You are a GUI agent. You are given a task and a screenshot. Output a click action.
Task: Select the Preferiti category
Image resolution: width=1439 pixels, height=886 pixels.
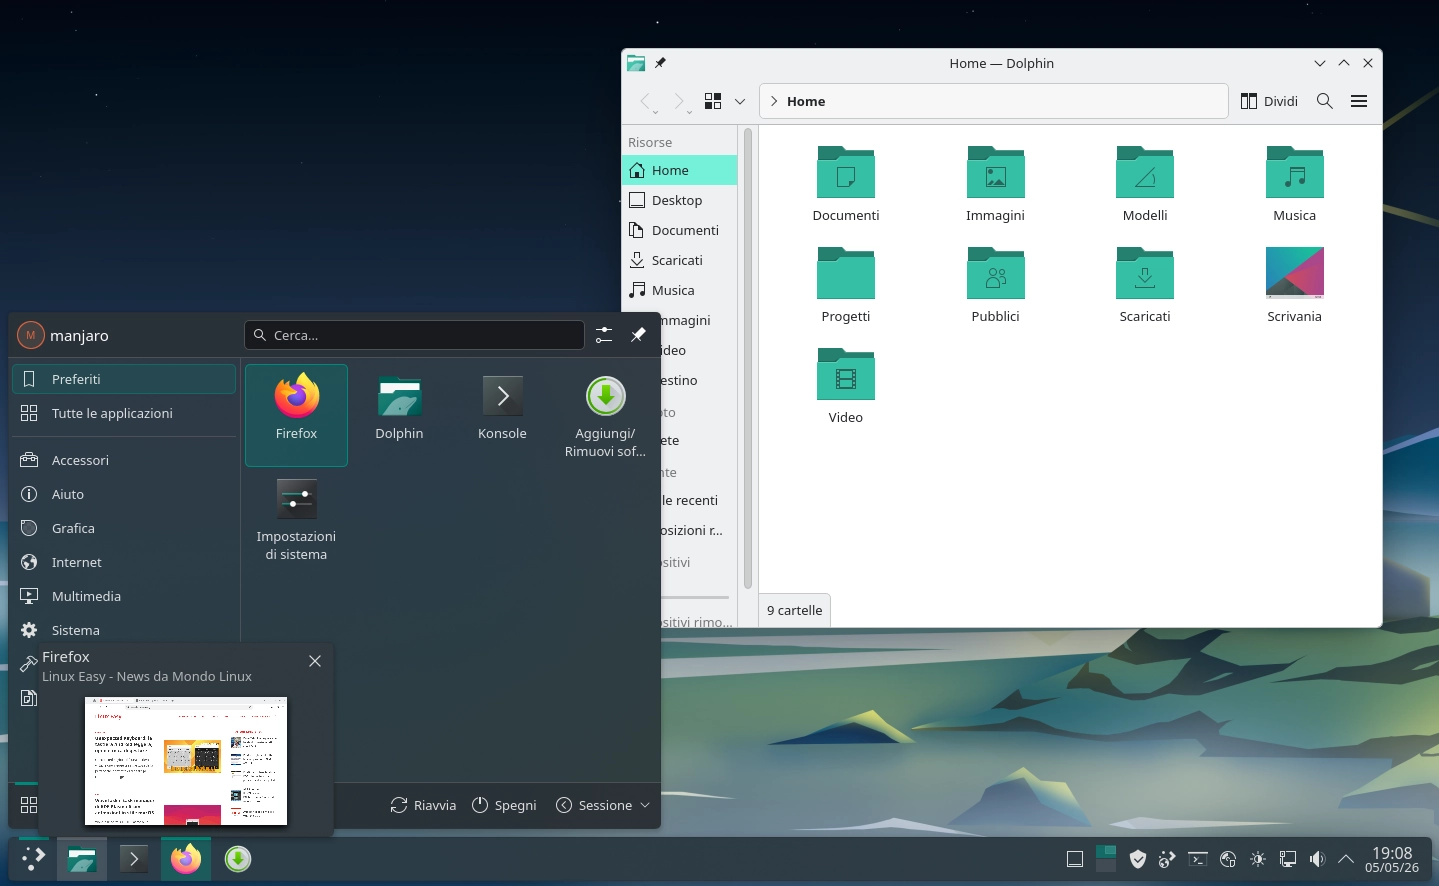[x=124, y=379]
